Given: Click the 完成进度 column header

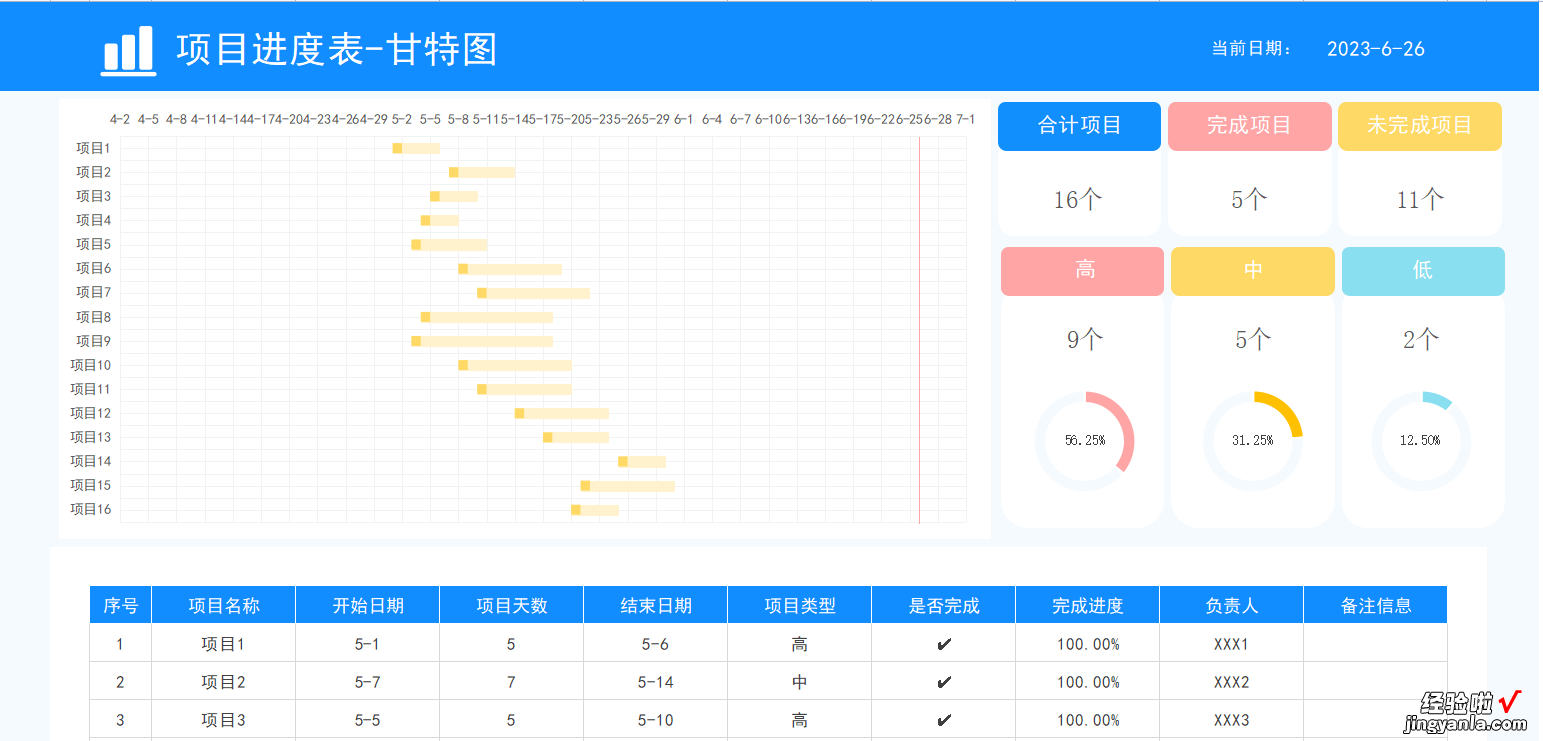Looking at the screenshot, I should 1088,605.
